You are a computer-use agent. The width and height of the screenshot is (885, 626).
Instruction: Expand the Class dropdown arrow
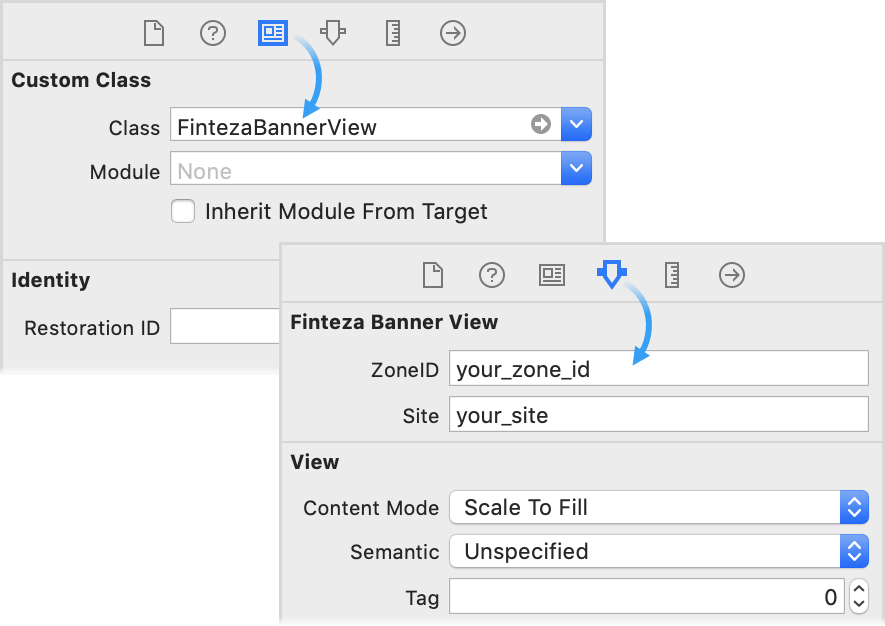(577, 125)
